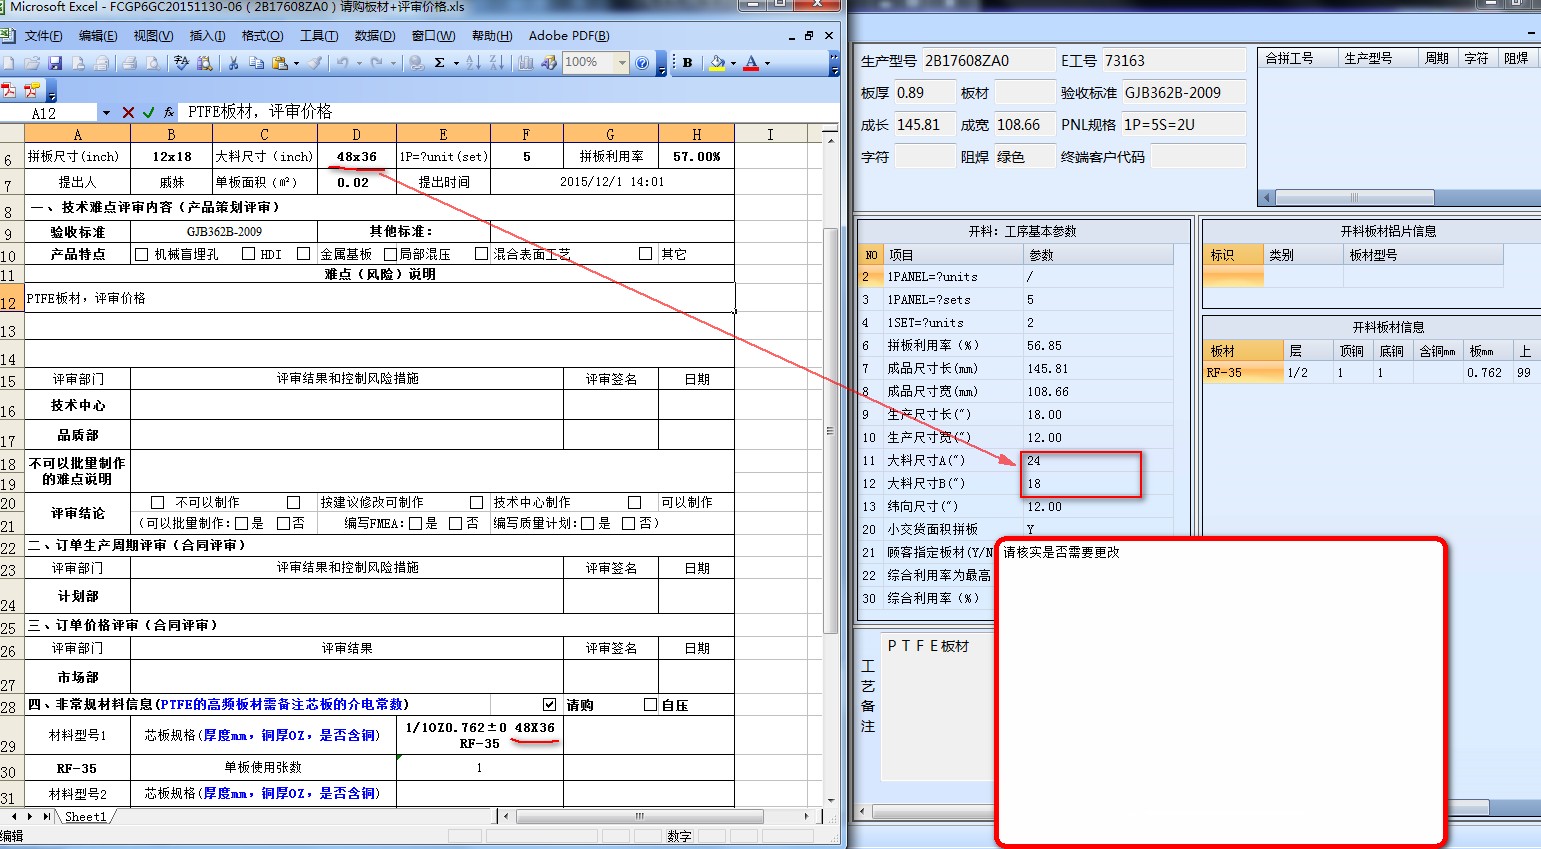Open the 格式(O) menu
The width and height of the screenshot is (1541, 849).
click(x=263, y=36)
